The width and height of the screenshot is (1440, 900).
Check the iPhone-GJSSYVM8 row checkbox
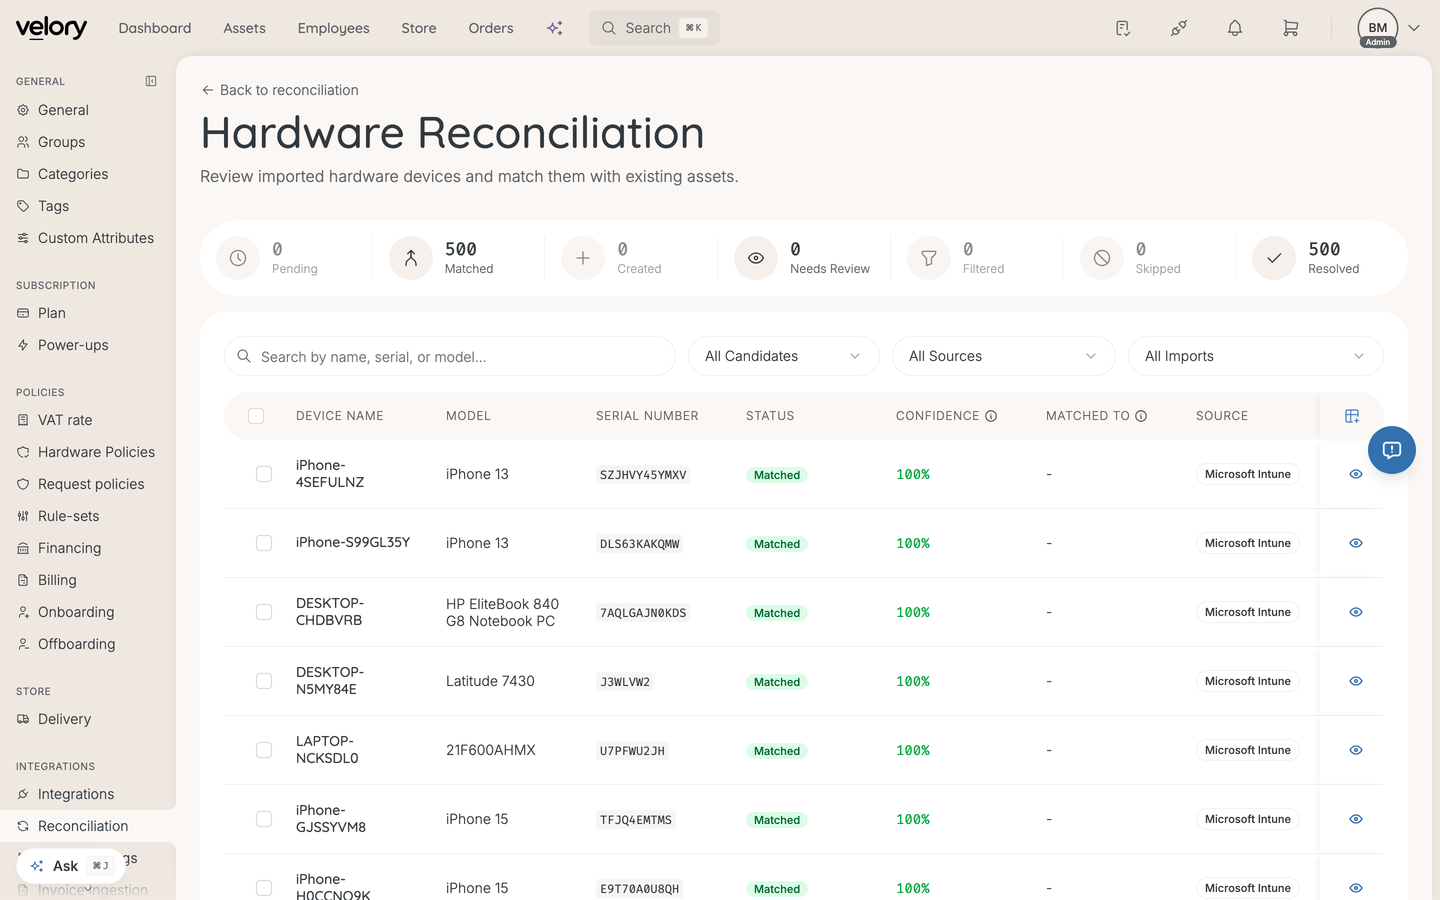tap(264, 819)
